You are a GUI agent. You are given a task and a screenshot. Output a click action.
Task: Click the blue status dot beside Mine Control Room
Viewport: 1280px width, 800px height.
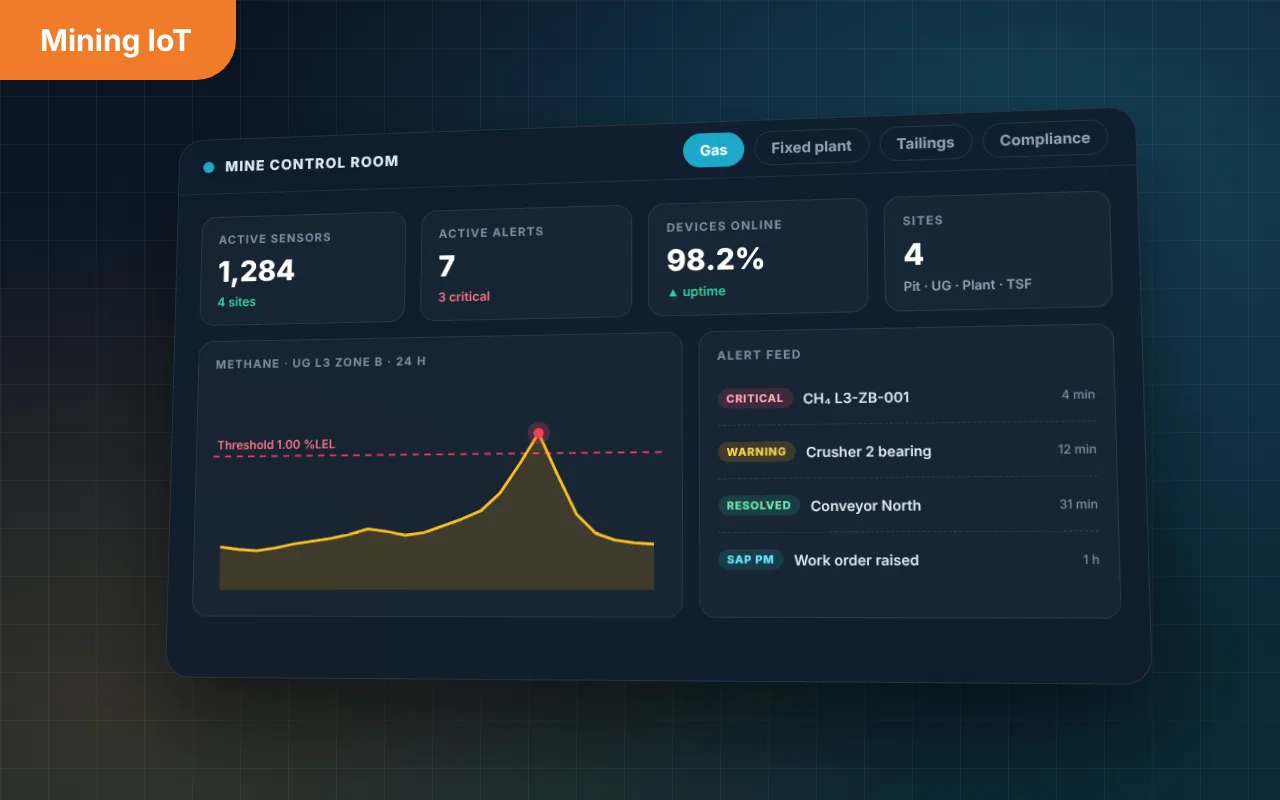point(209,167)
